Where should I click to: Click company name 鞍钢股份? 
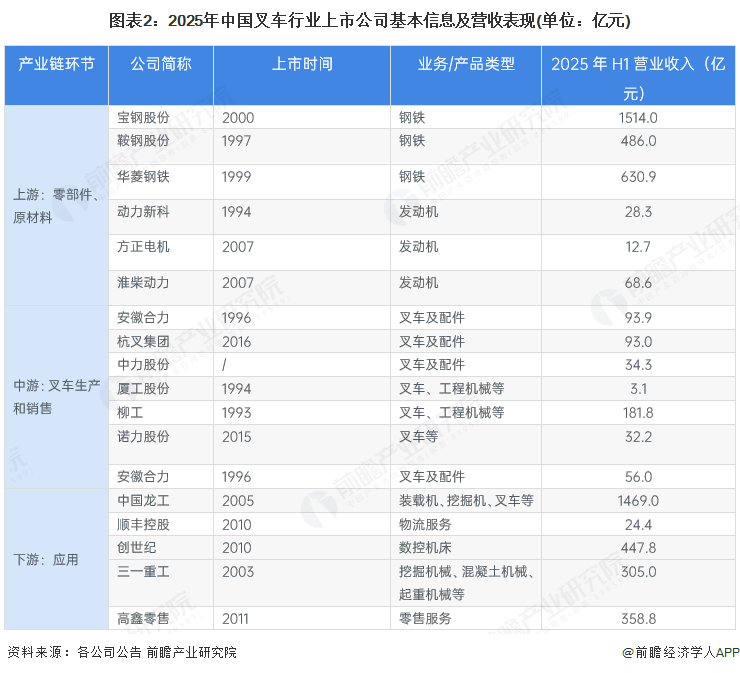coord(143,141)
